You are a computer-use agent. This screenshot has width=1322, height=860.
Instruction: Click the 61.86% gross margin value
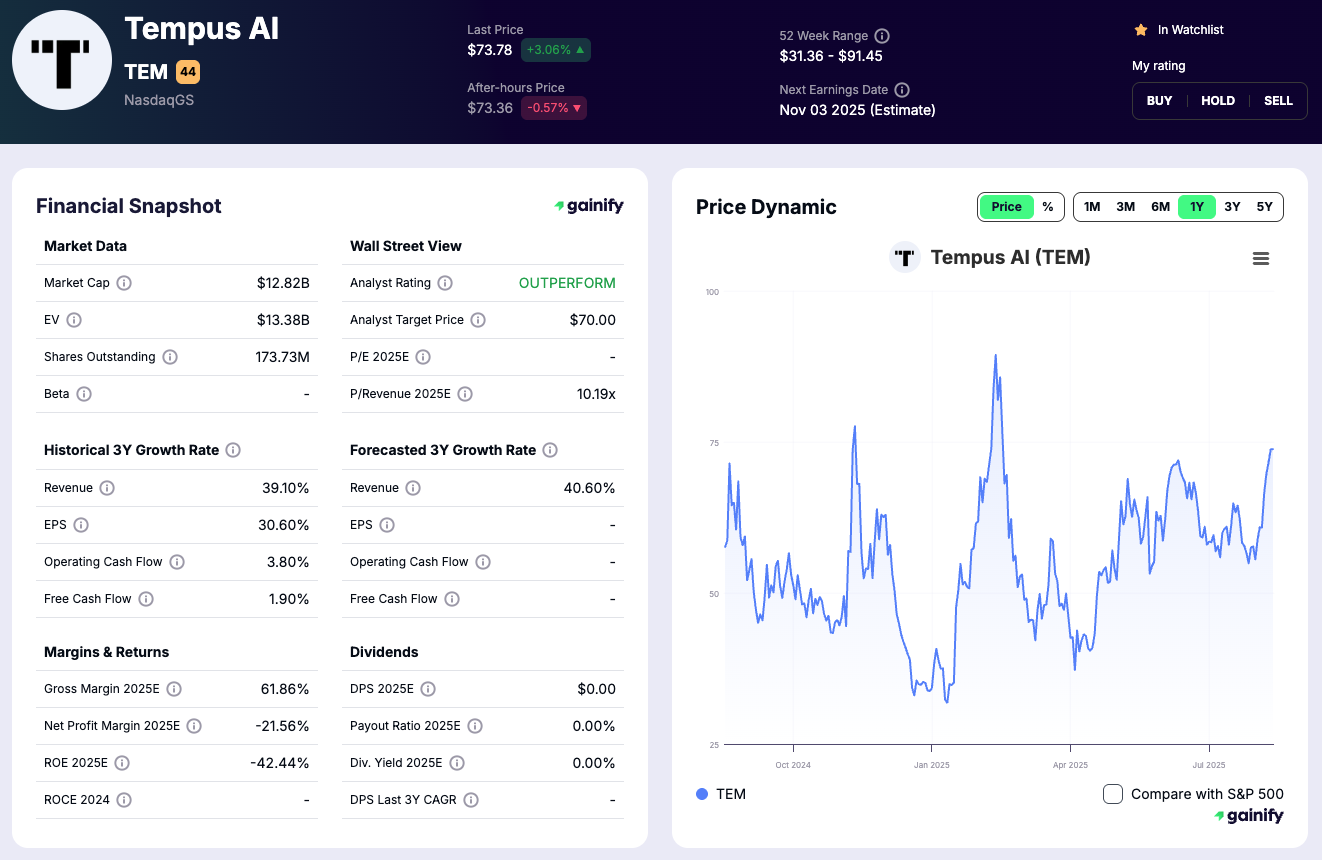283,689
